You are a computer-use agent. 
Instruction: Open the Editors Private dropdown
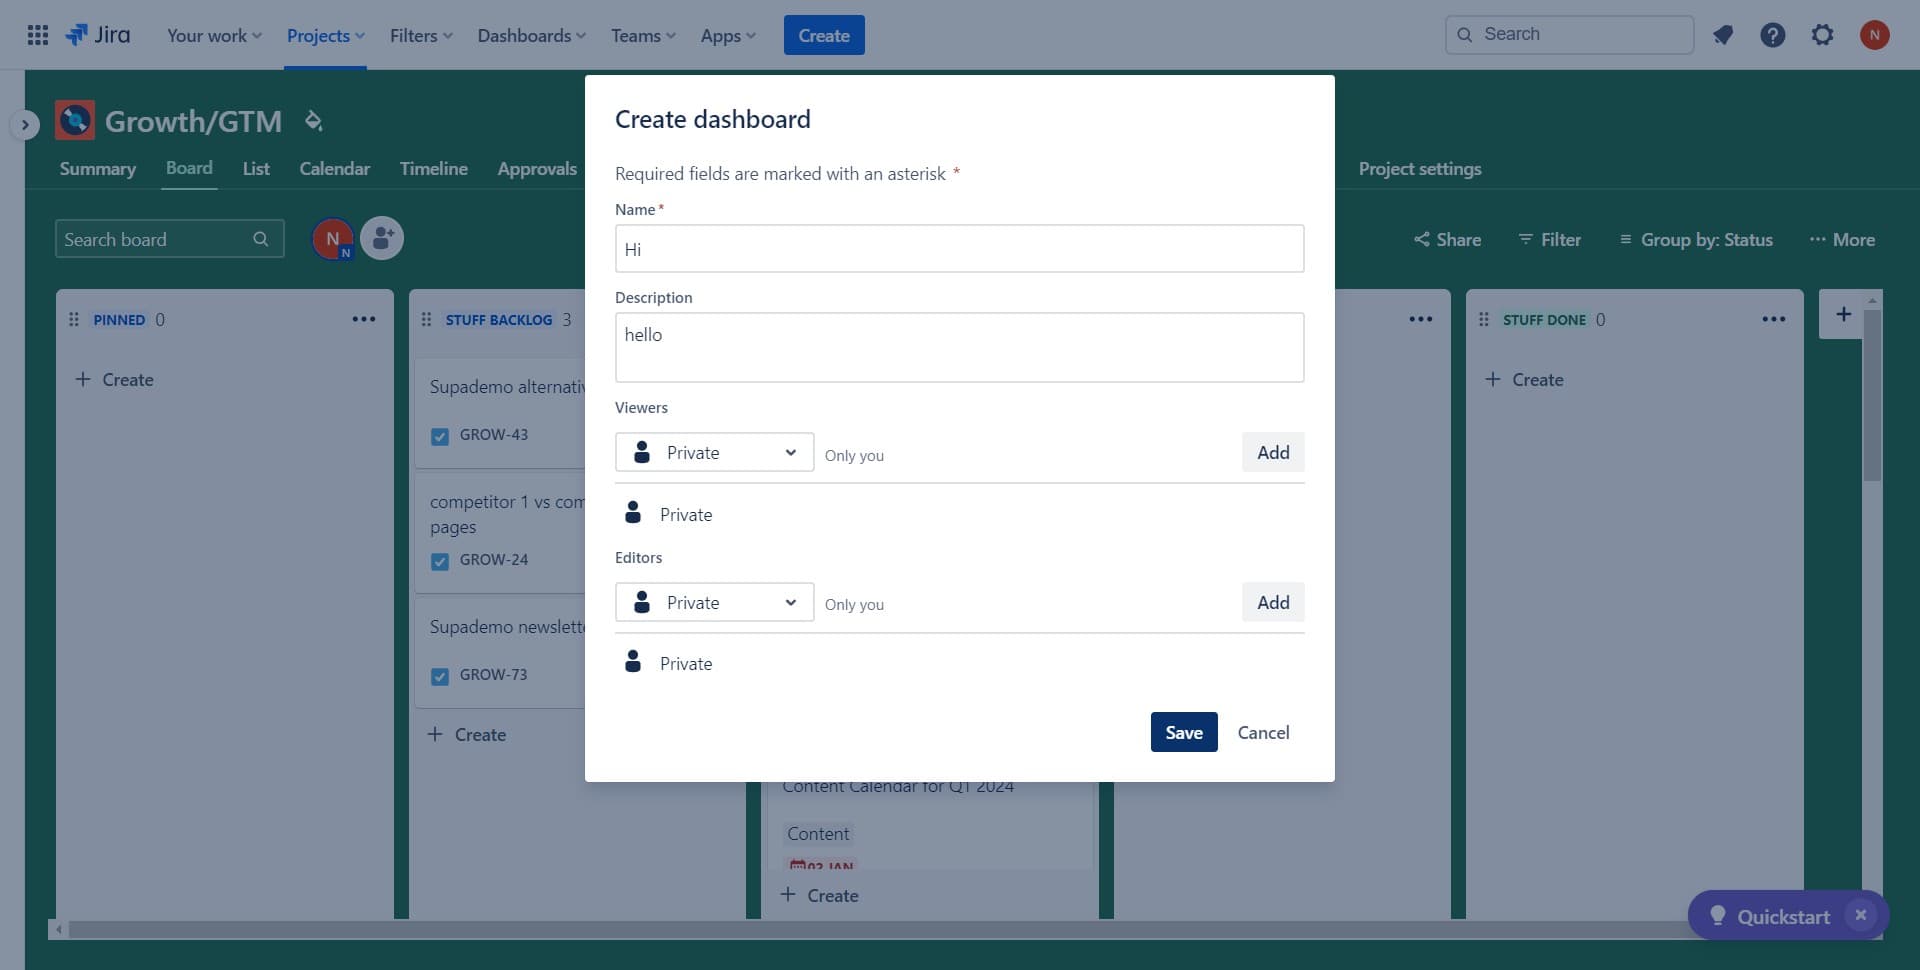pos(714,602)
